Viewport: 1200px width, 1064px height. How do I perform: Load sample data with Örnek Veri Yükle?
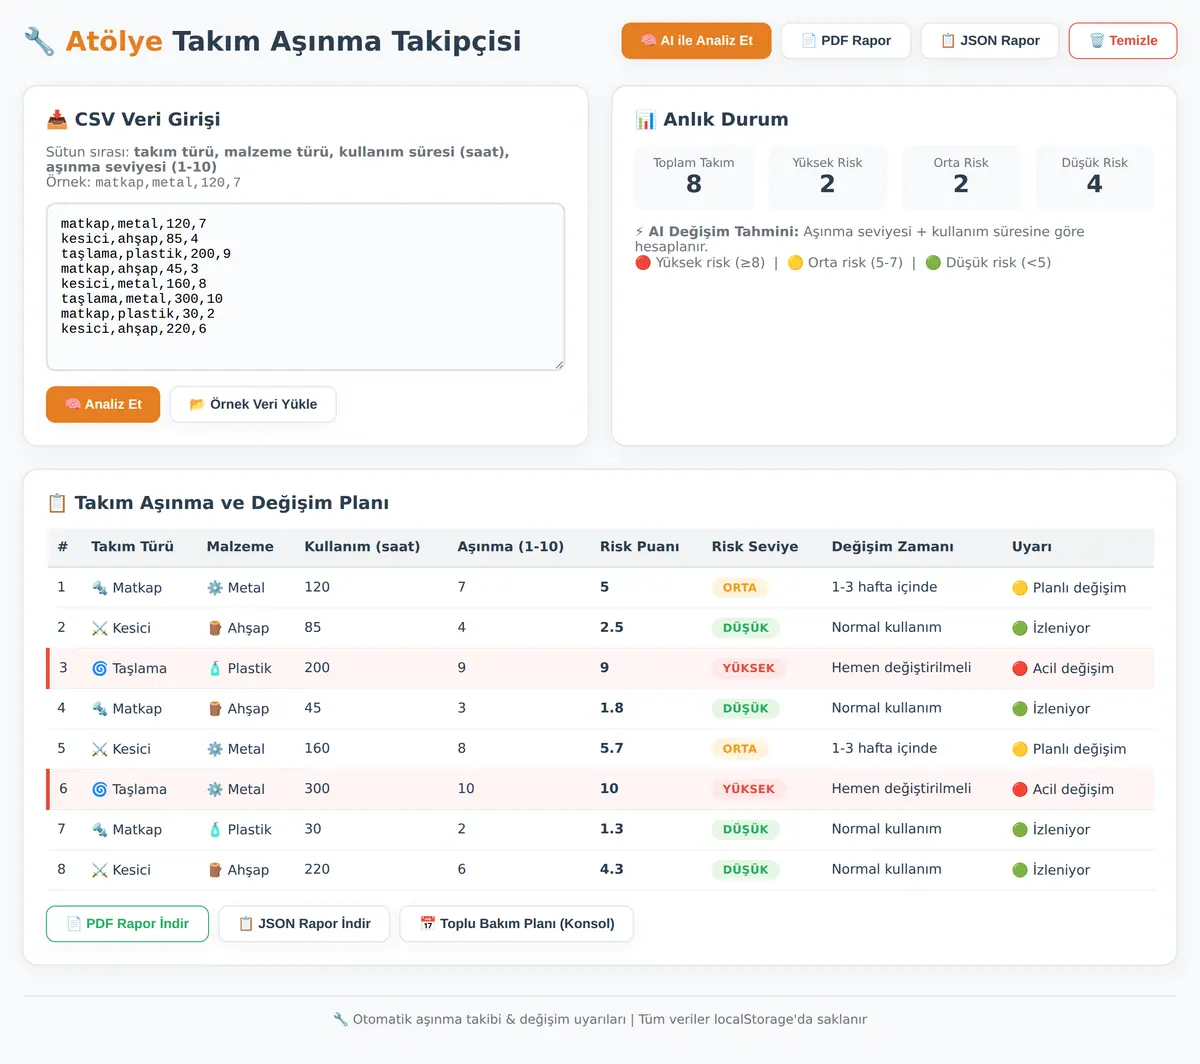point(253,404)
